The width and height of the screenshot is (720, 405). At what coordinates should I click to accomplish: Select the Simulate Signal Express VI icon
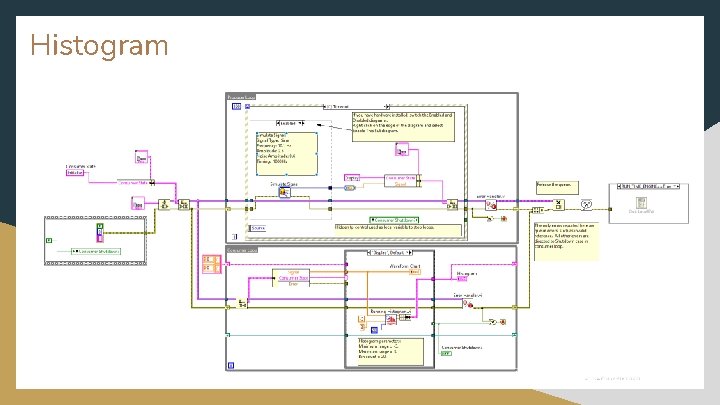(285, 192)
